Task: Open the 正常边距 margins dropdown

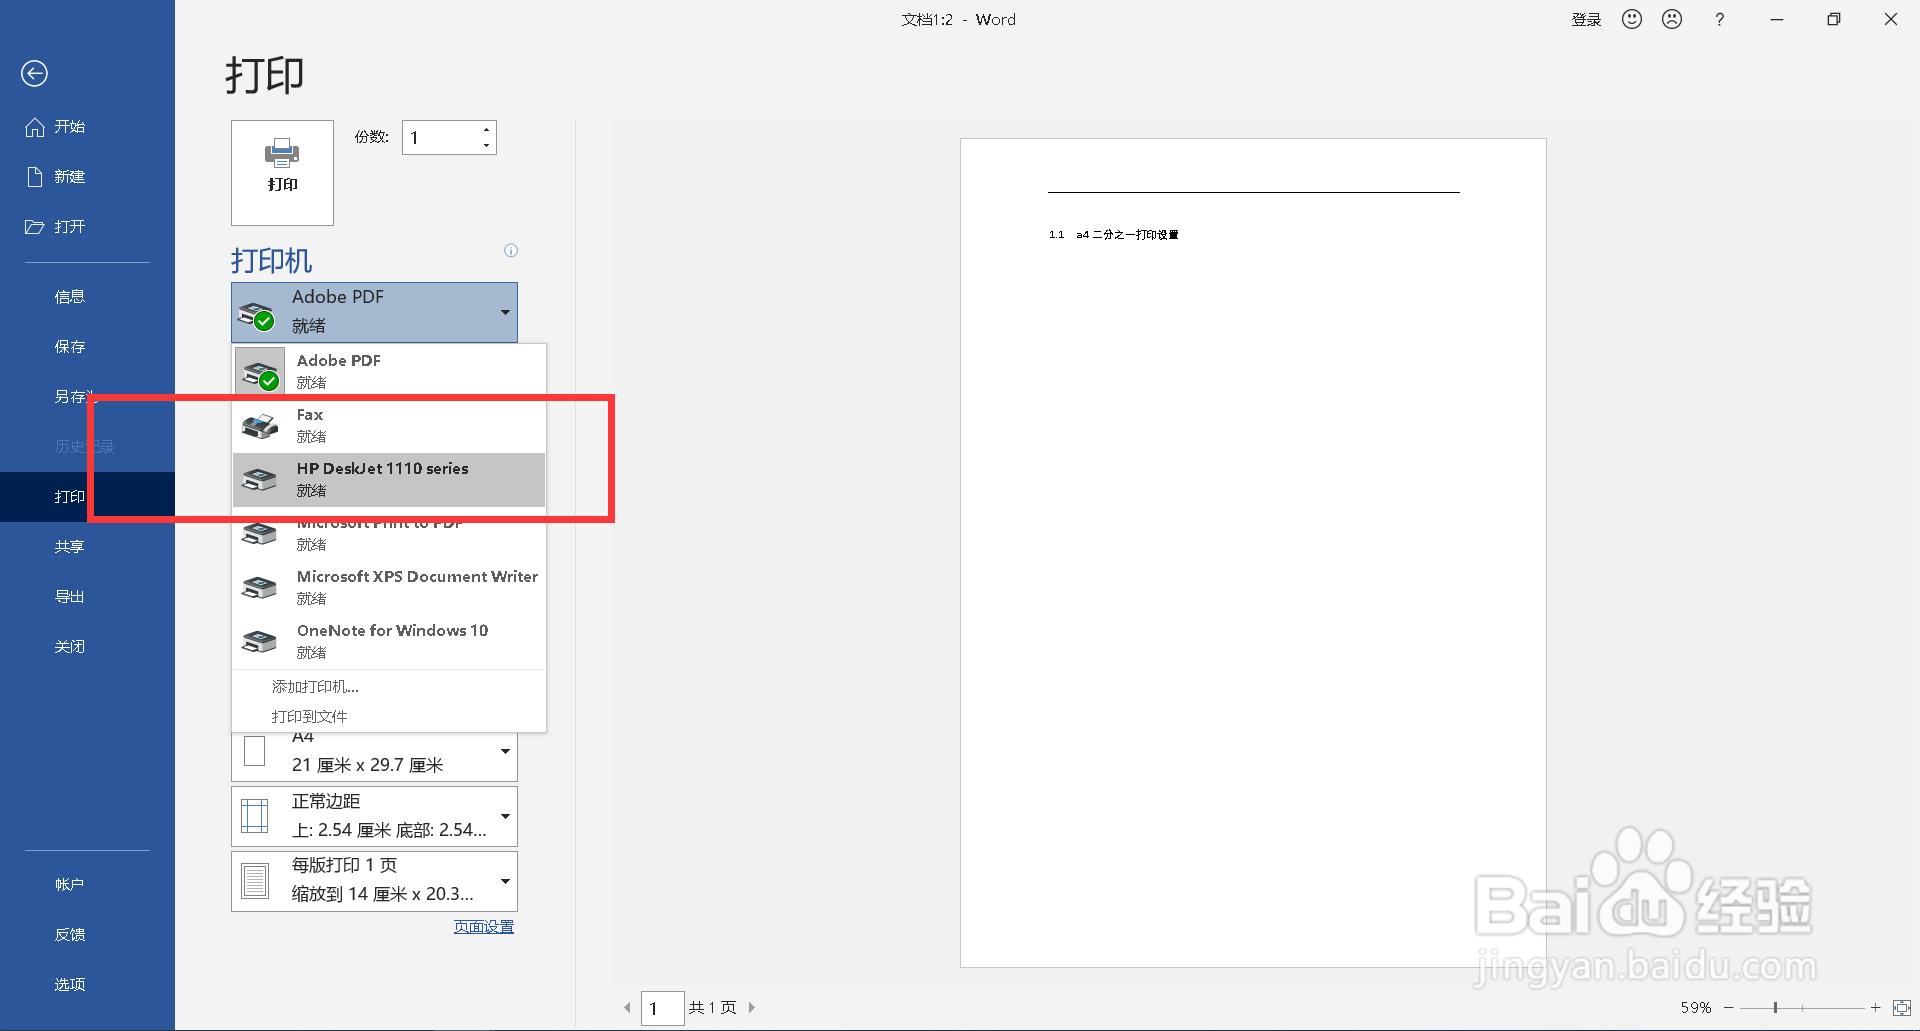Action: tap(374, 816)
